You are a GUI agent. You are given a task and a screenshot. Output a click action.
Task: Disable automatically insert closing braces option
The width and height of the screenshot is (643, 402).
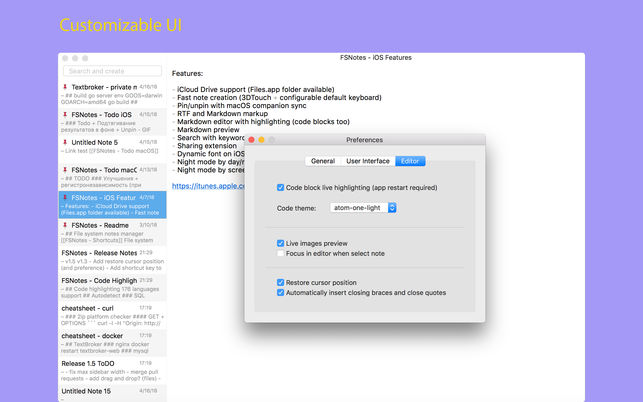[280, 292]
